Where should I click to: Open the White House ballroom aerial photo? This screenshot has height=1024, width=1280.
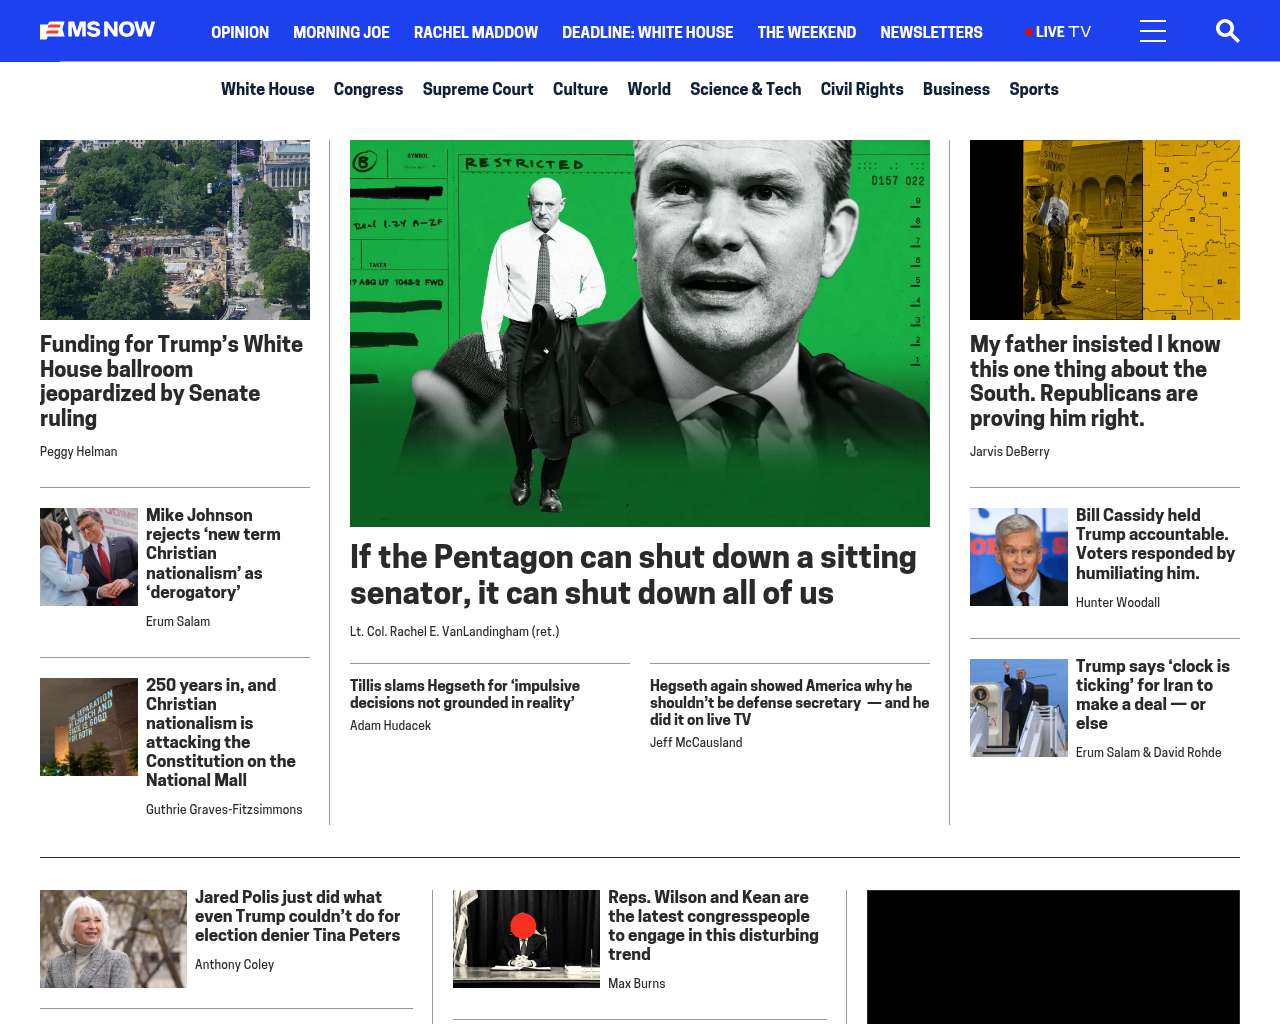click(x=175, y=230)
